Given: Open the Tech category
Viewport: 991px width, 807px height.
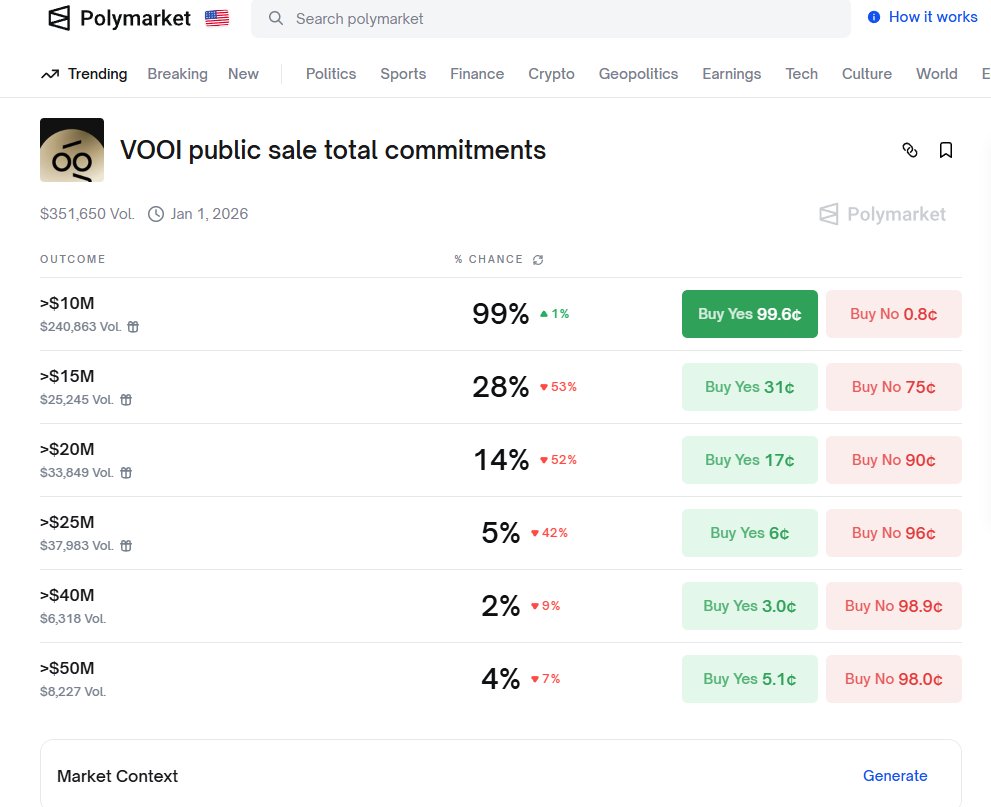Looking at the screenshot, I should (801, 74).
